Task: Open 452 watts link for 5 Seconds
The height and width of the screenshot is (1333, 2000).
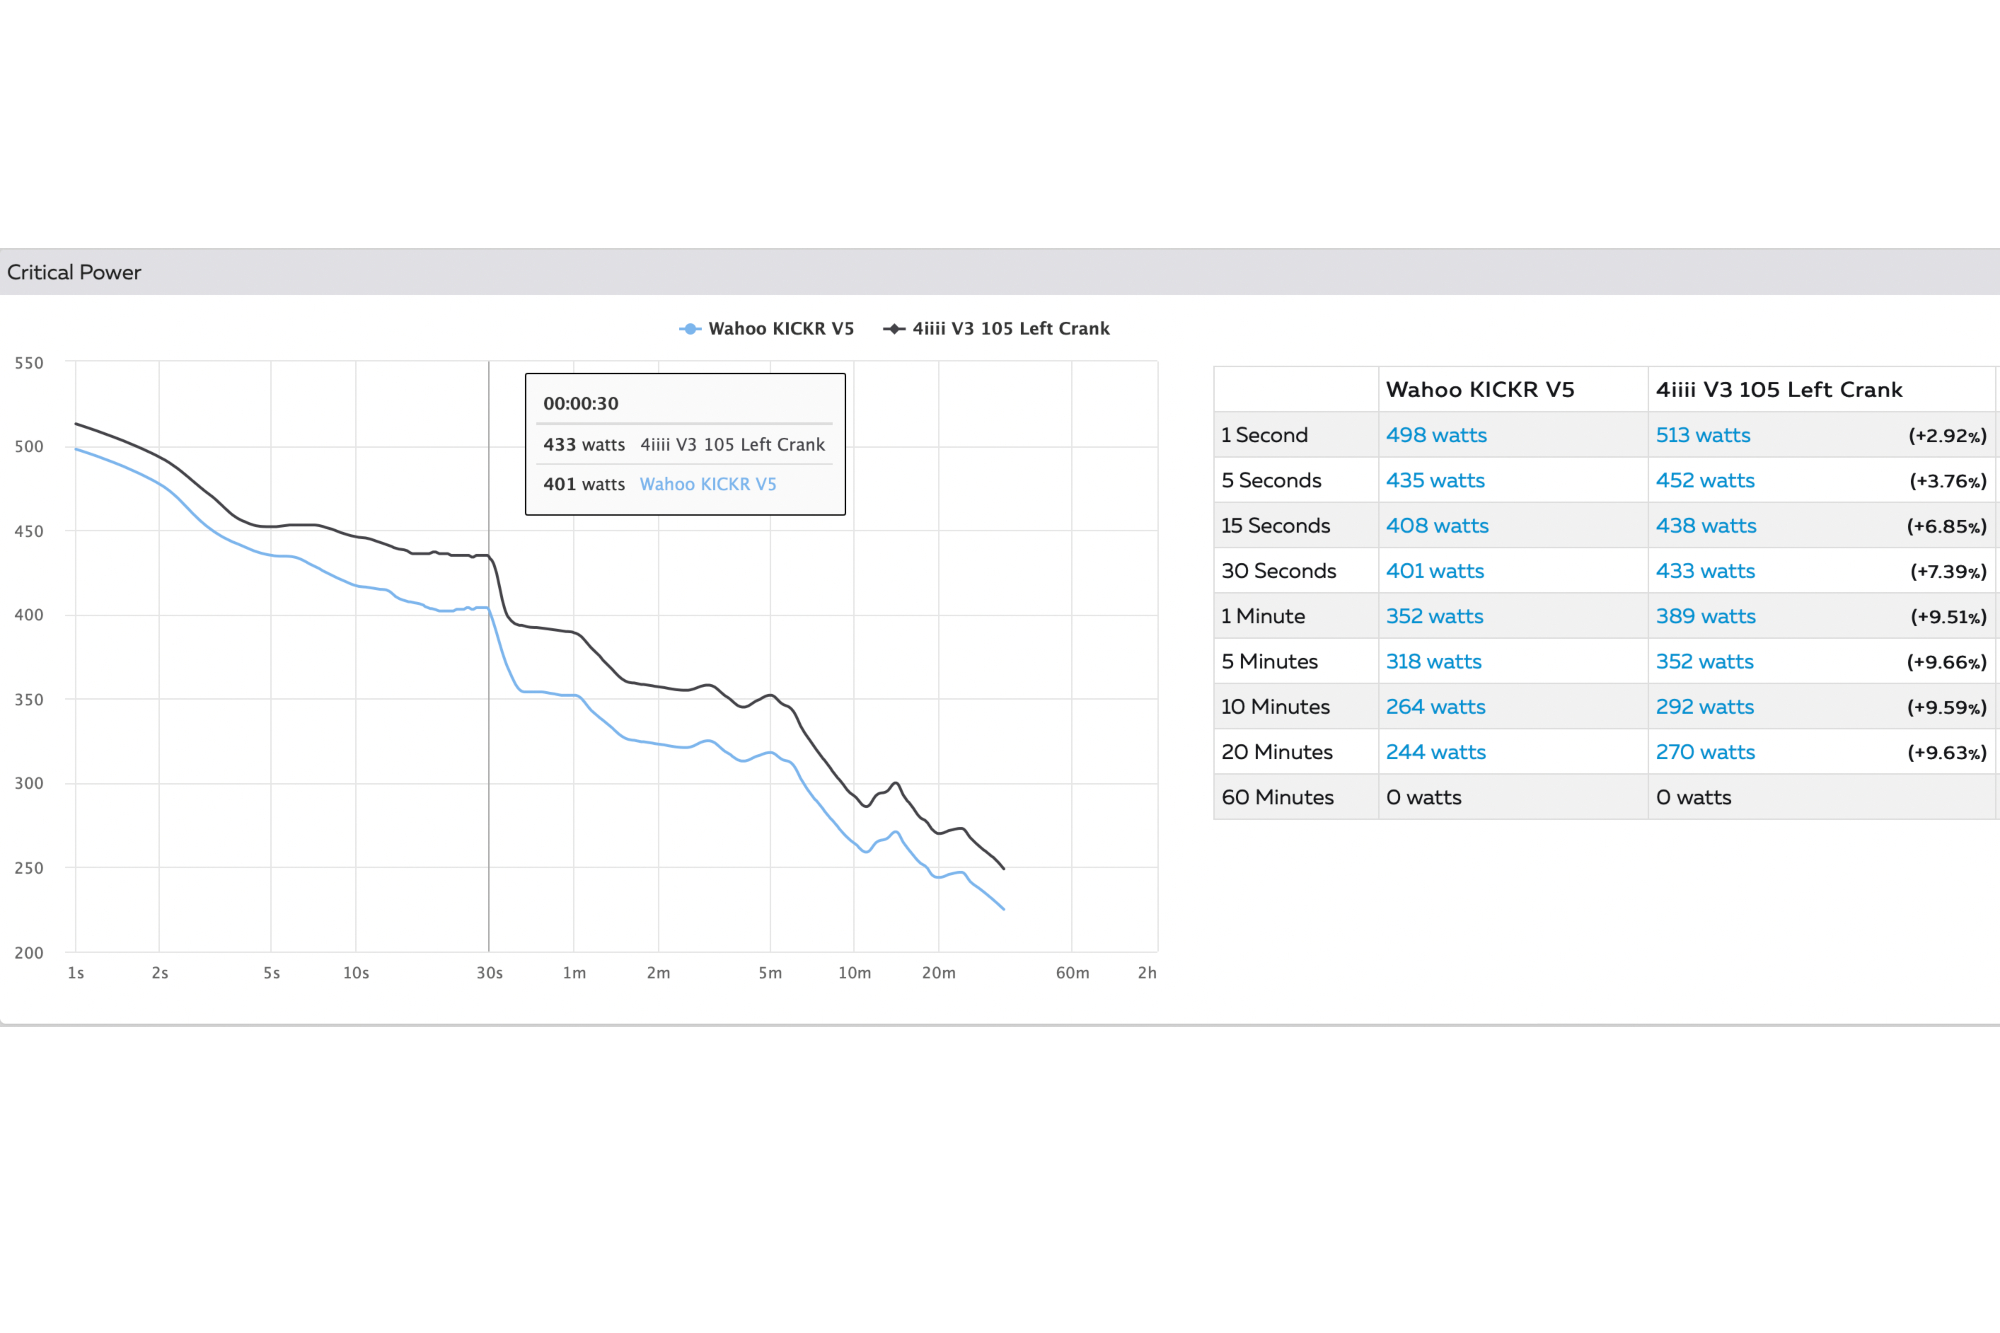Action: click(x=1705, y=480)
